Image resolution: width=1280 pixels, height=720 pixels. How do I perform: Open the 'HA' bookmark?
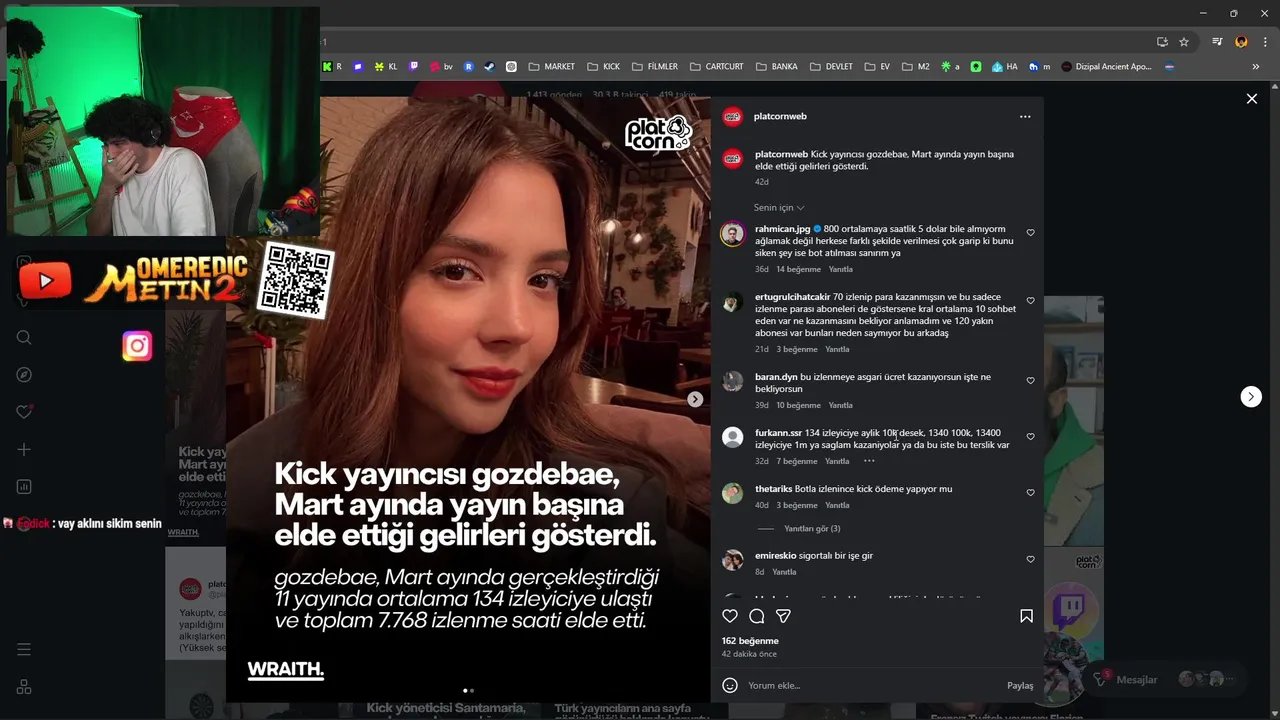[1004, 67]
